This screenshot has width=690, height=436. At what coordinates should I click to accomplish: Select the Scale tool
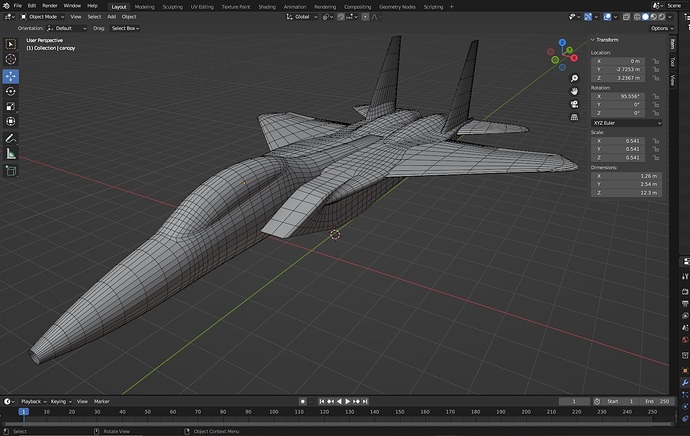click(11, 106)
